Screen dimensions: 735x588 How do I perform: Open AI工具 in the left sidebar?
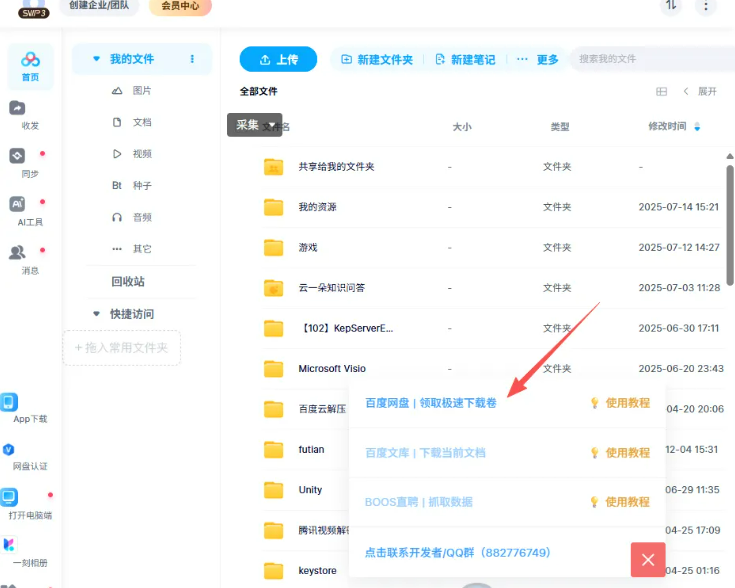(18, 206)
